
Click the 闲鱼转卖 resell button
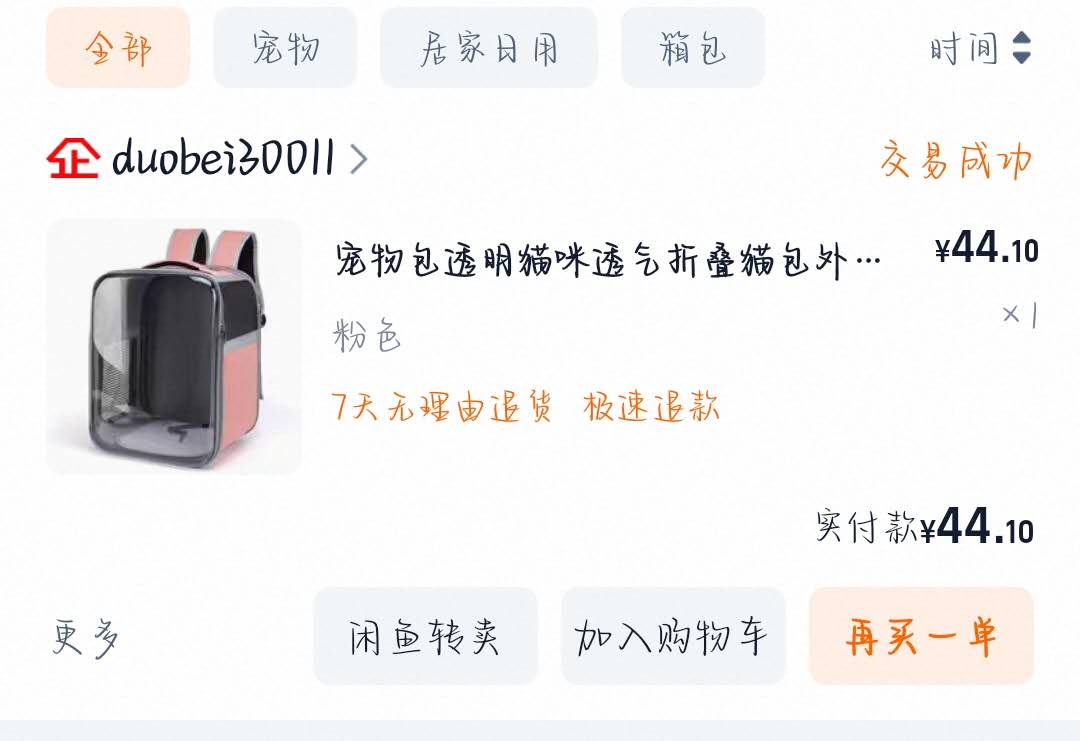coord(425,636)
